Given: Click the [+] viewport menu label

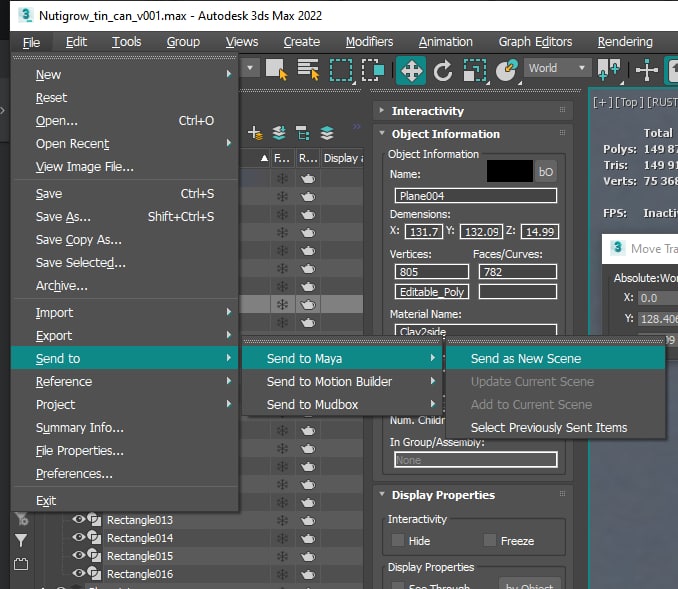Looking at the screenshot, I should (x=603, y=102).
